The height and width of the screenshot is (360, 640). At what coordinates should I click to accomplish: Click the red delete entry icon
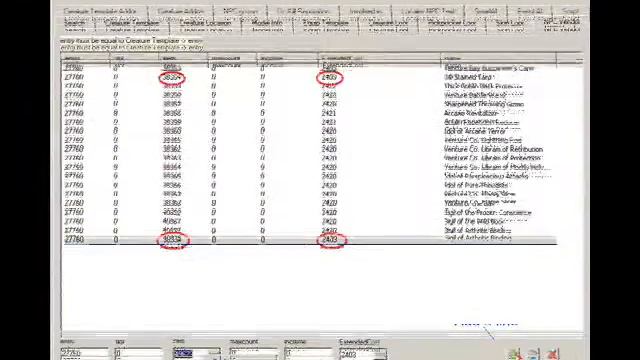[x=553, y=354]
